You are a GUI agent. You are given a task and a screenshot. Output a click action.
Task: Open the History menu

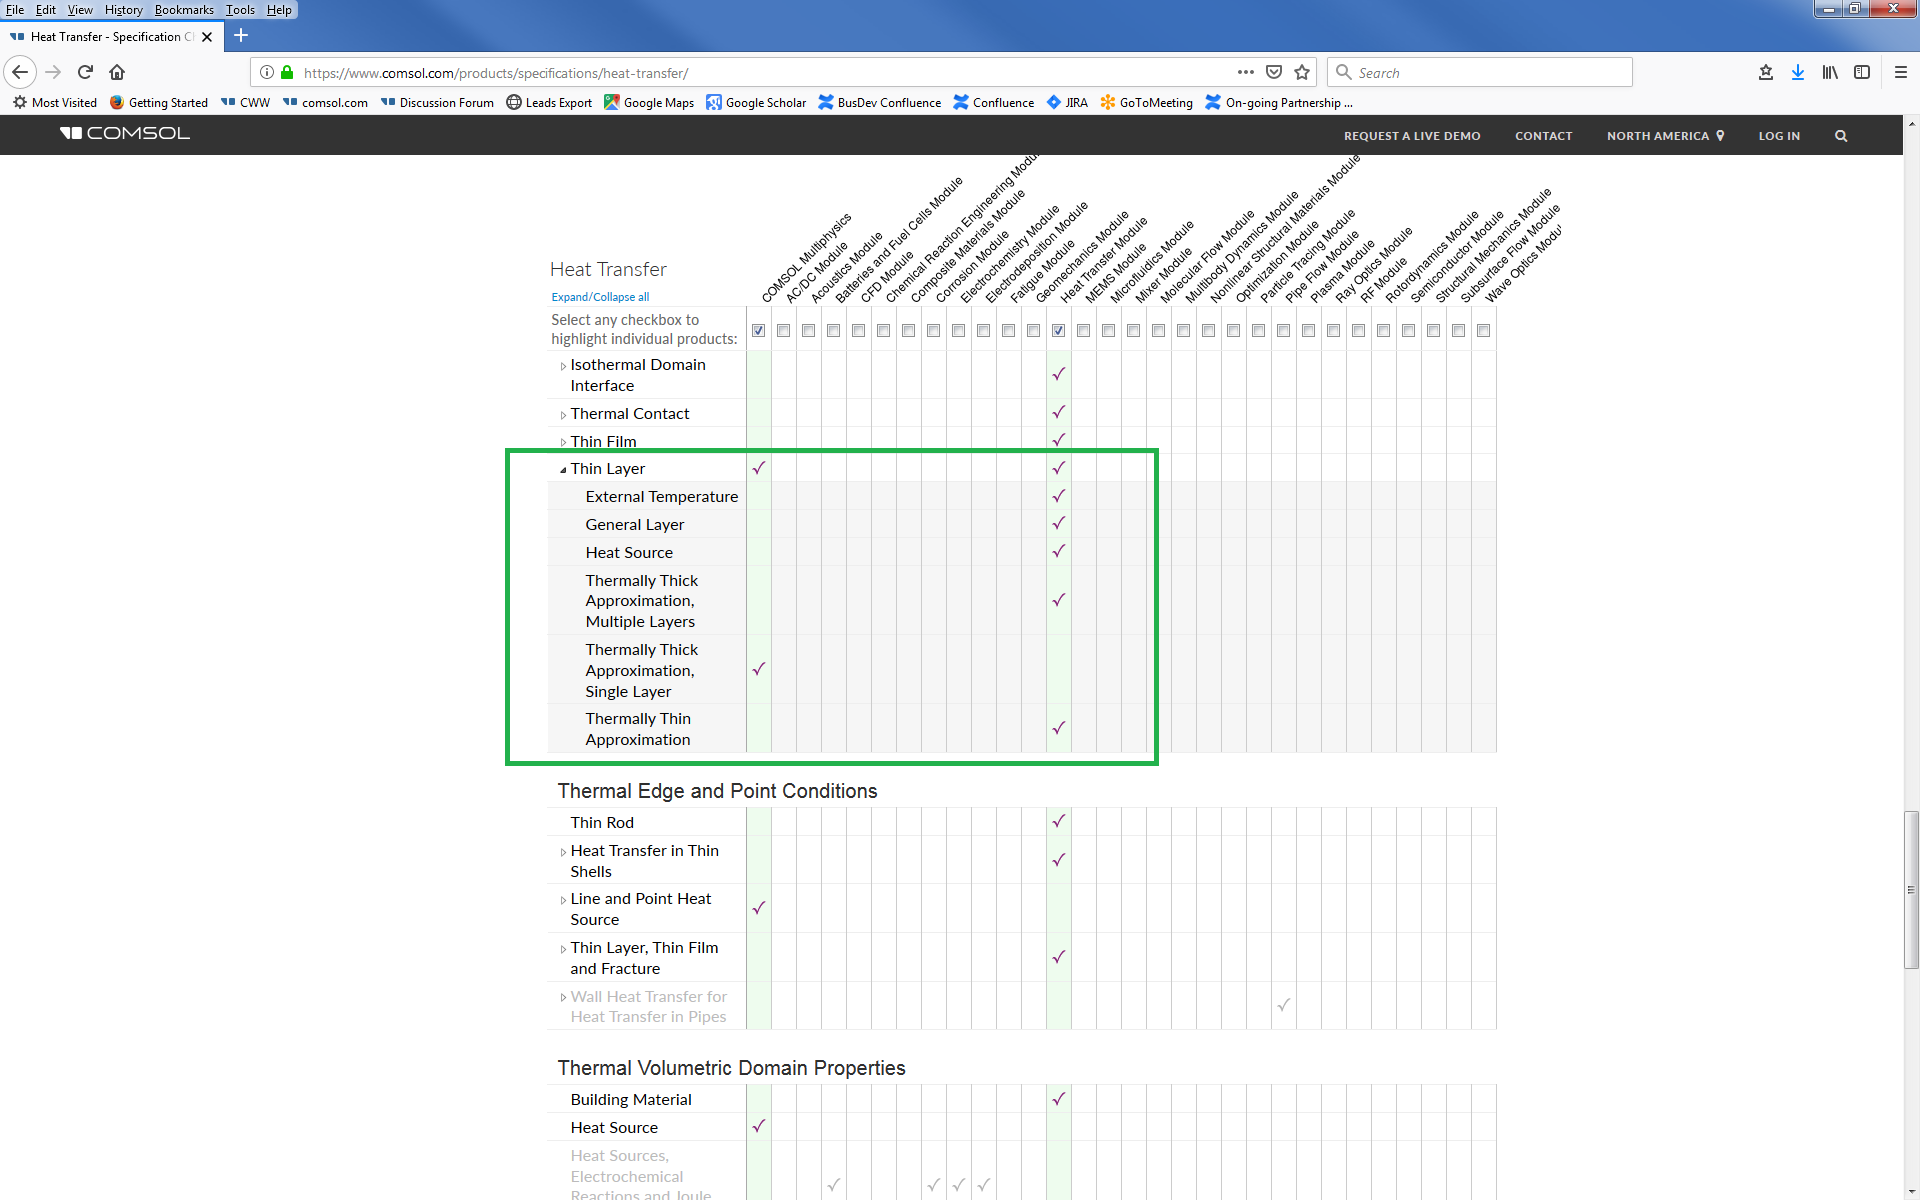123,10
